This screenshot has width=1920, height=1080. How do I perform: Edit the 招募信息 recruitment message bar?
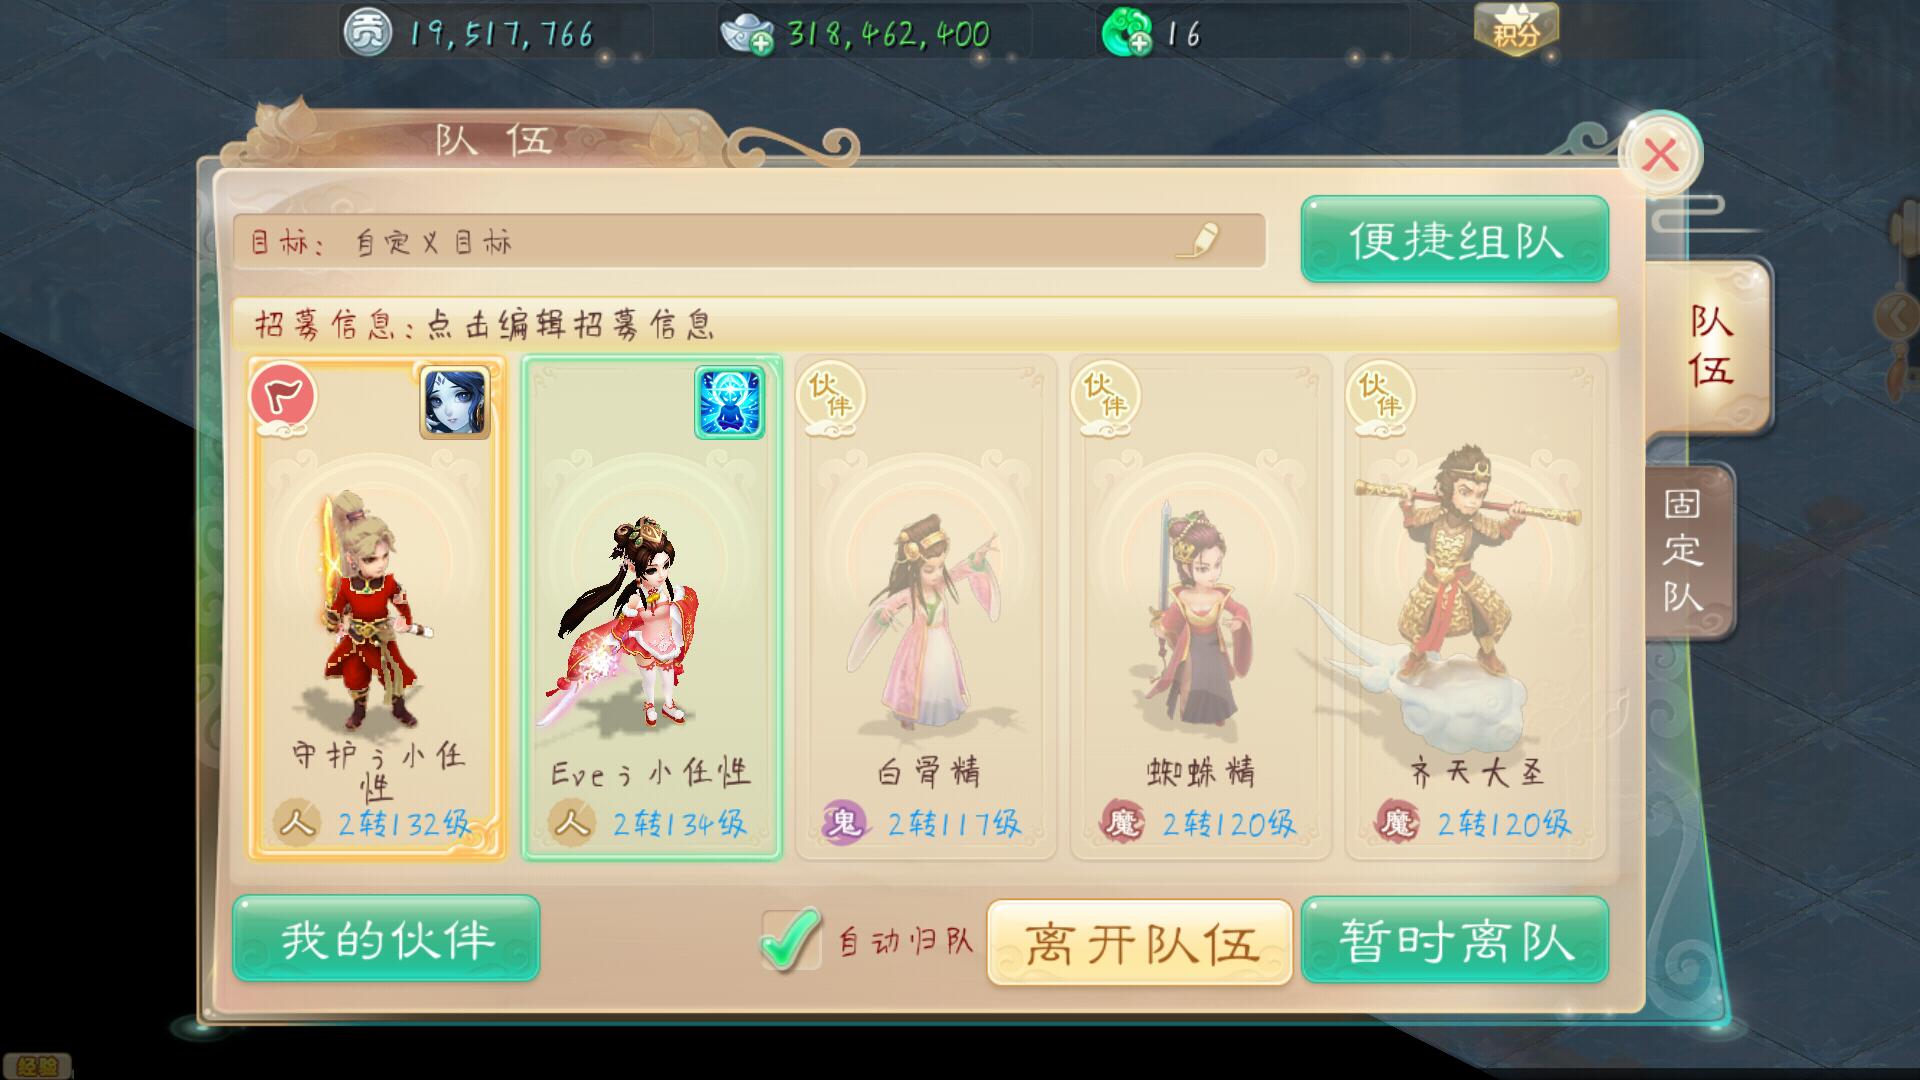[x=925, y=324]
